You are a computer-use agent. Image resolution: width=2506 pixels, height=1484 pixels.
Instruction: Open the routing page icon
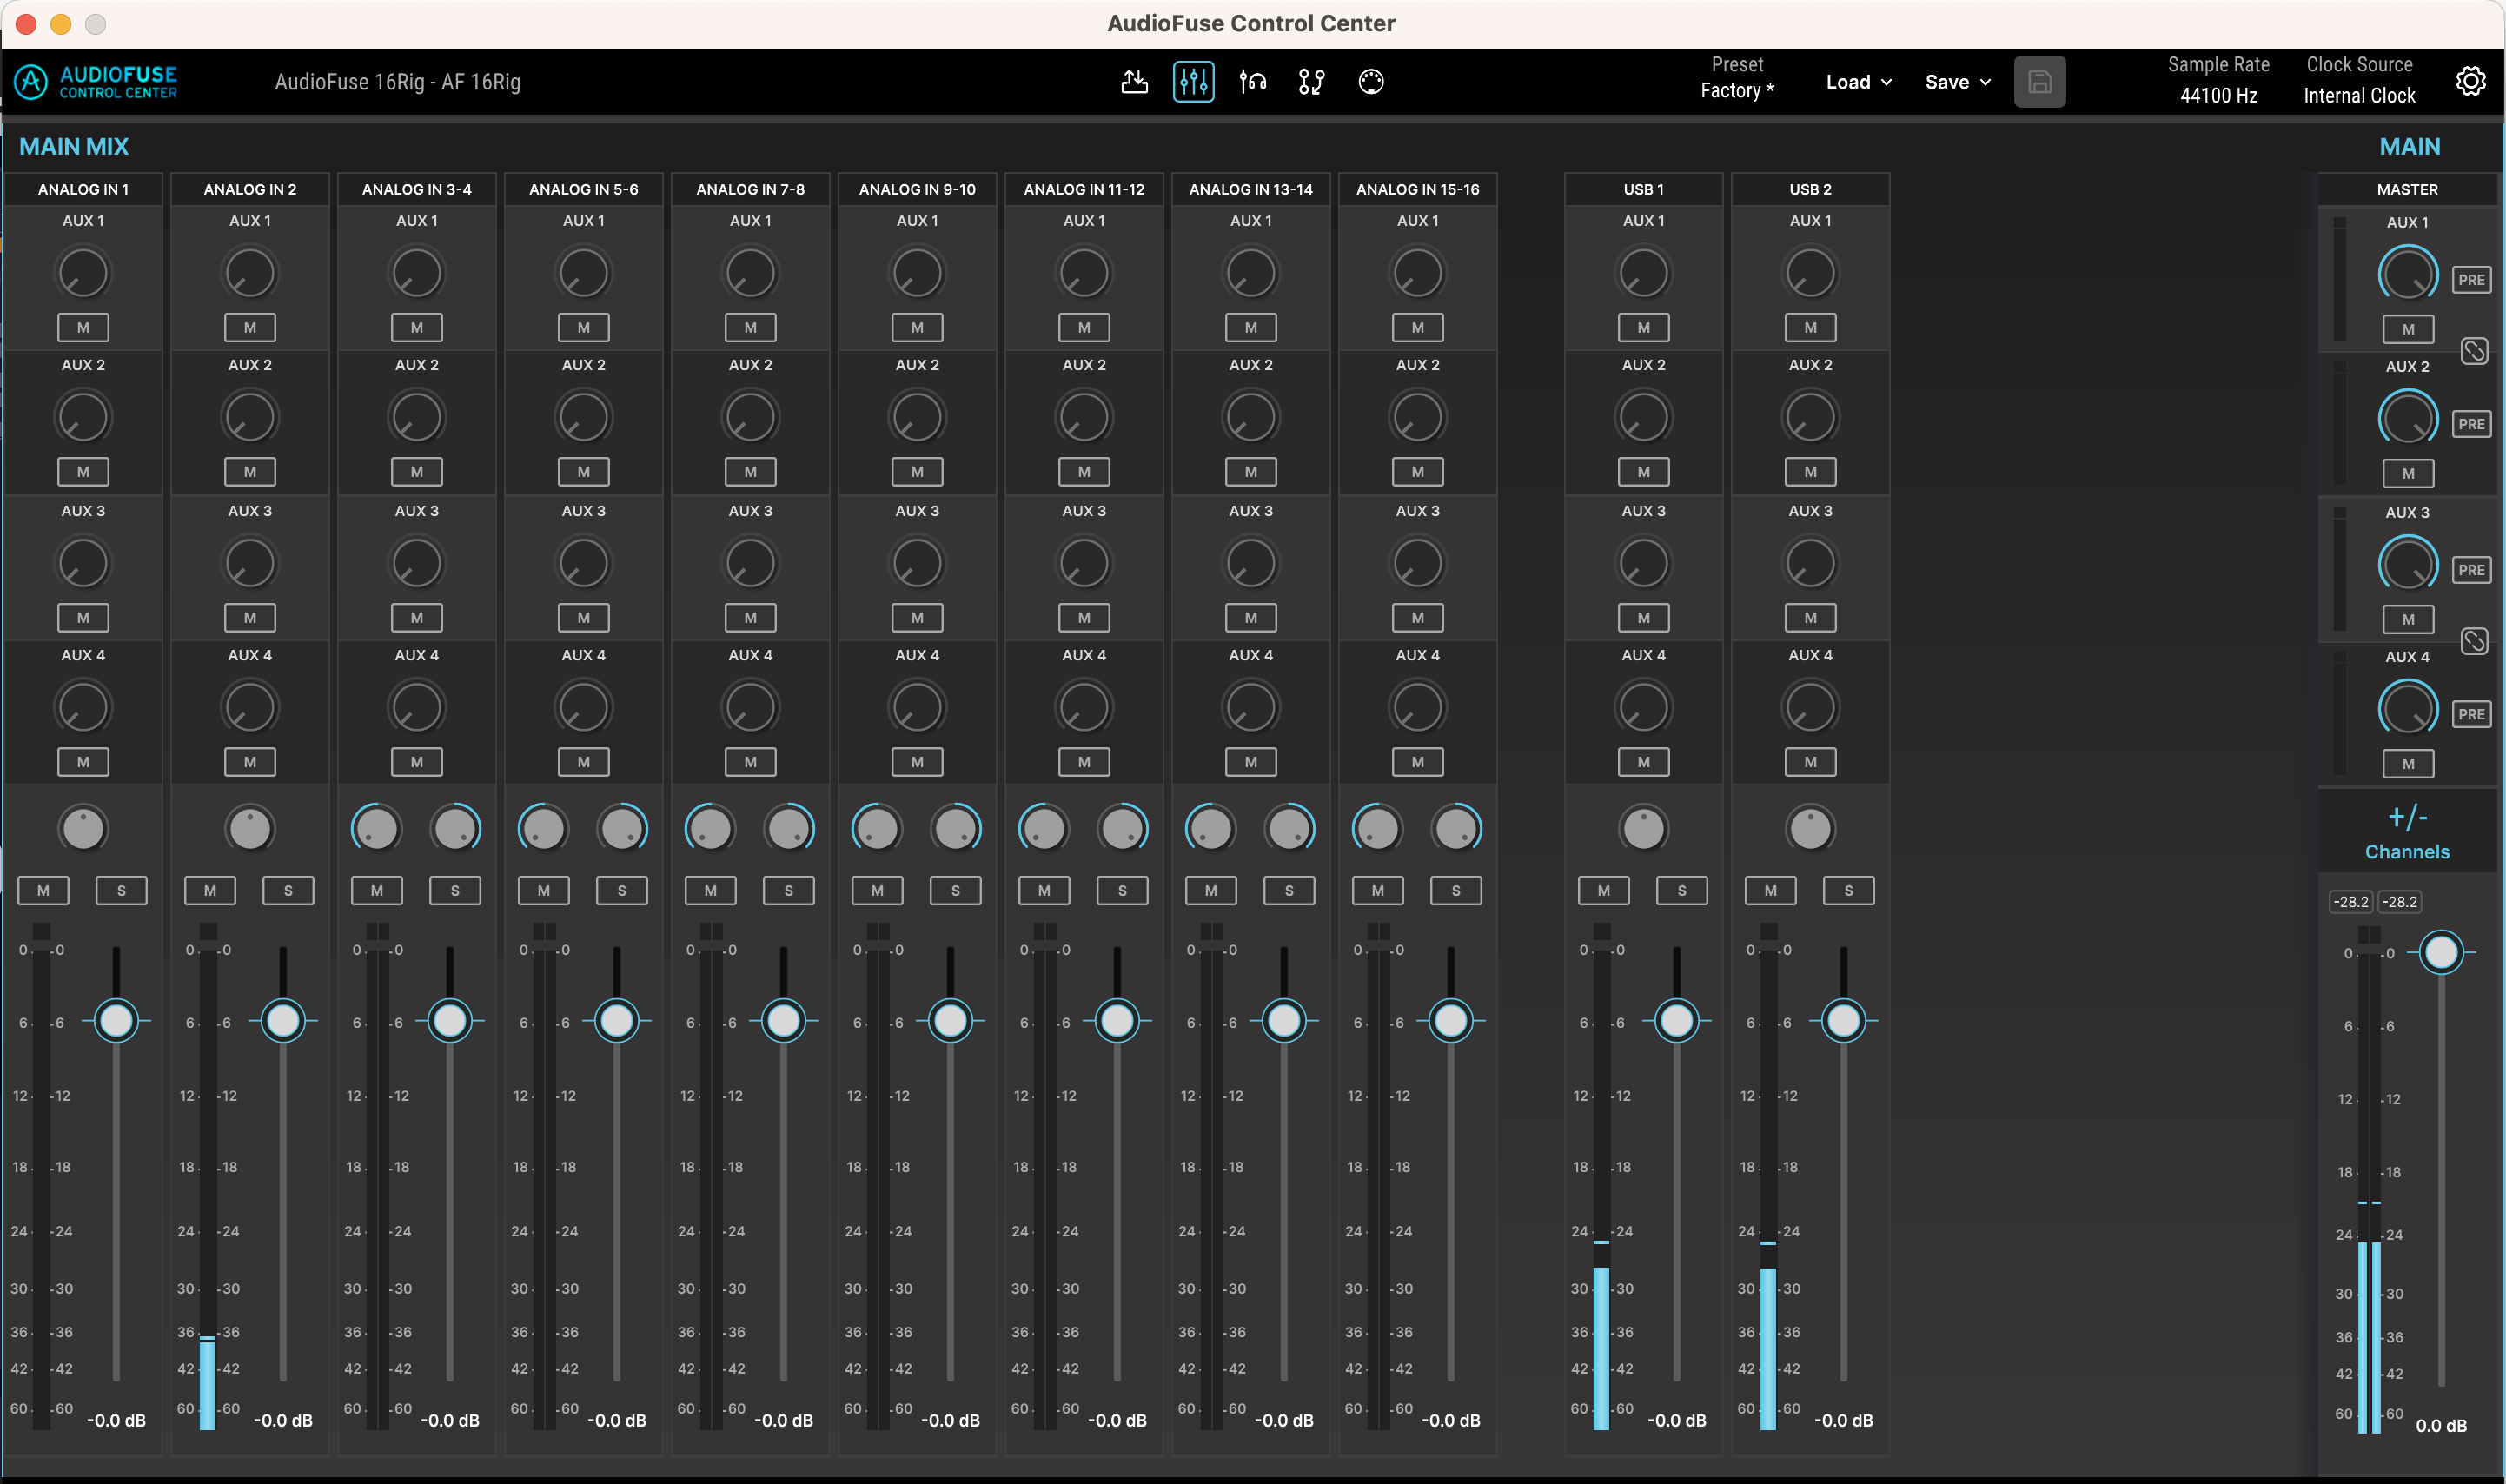(1311, 82)
